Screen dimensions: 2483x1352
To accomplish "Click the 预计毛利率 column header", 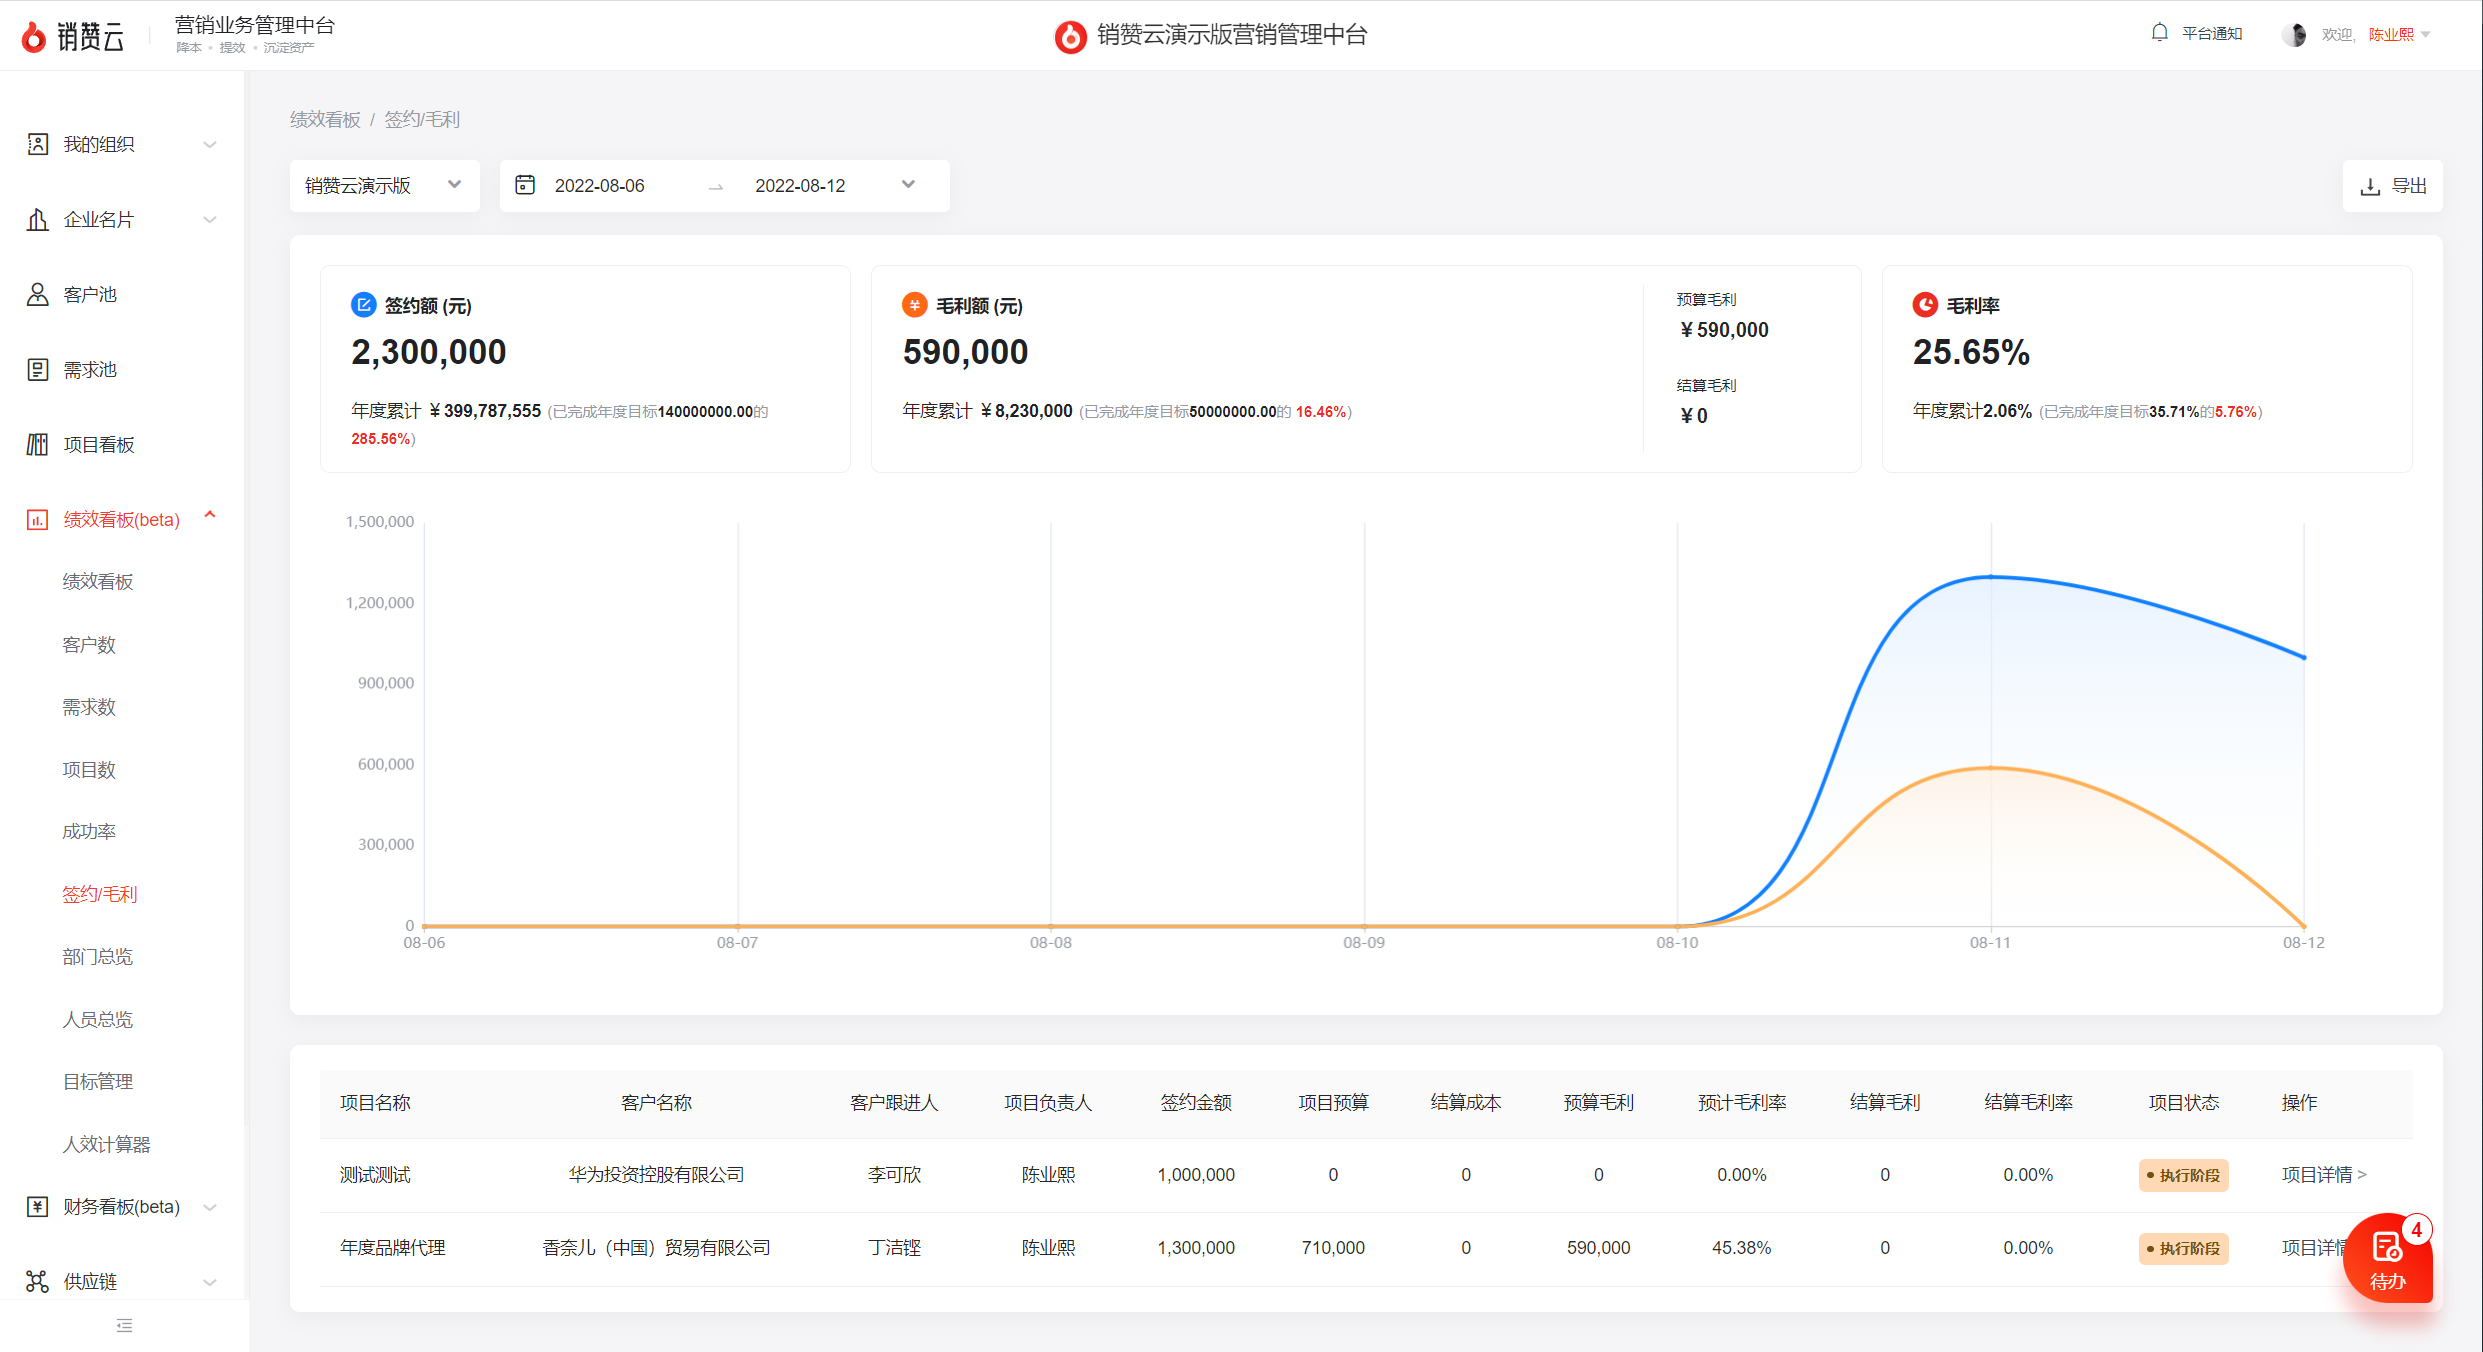I will 1742,1102.
